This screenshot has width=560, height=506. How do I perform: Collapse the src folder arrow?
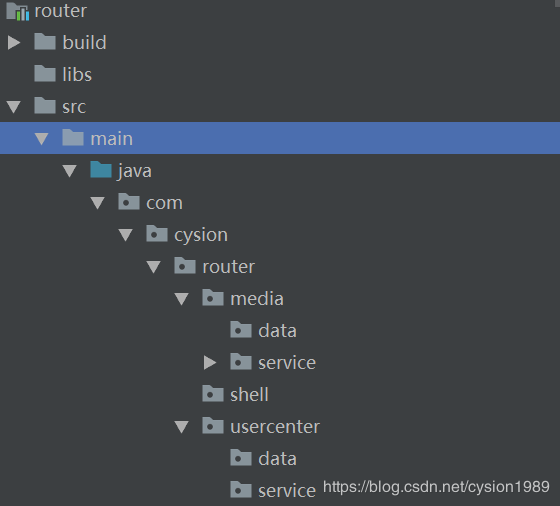pyautogui.click(x=14, y=107)
